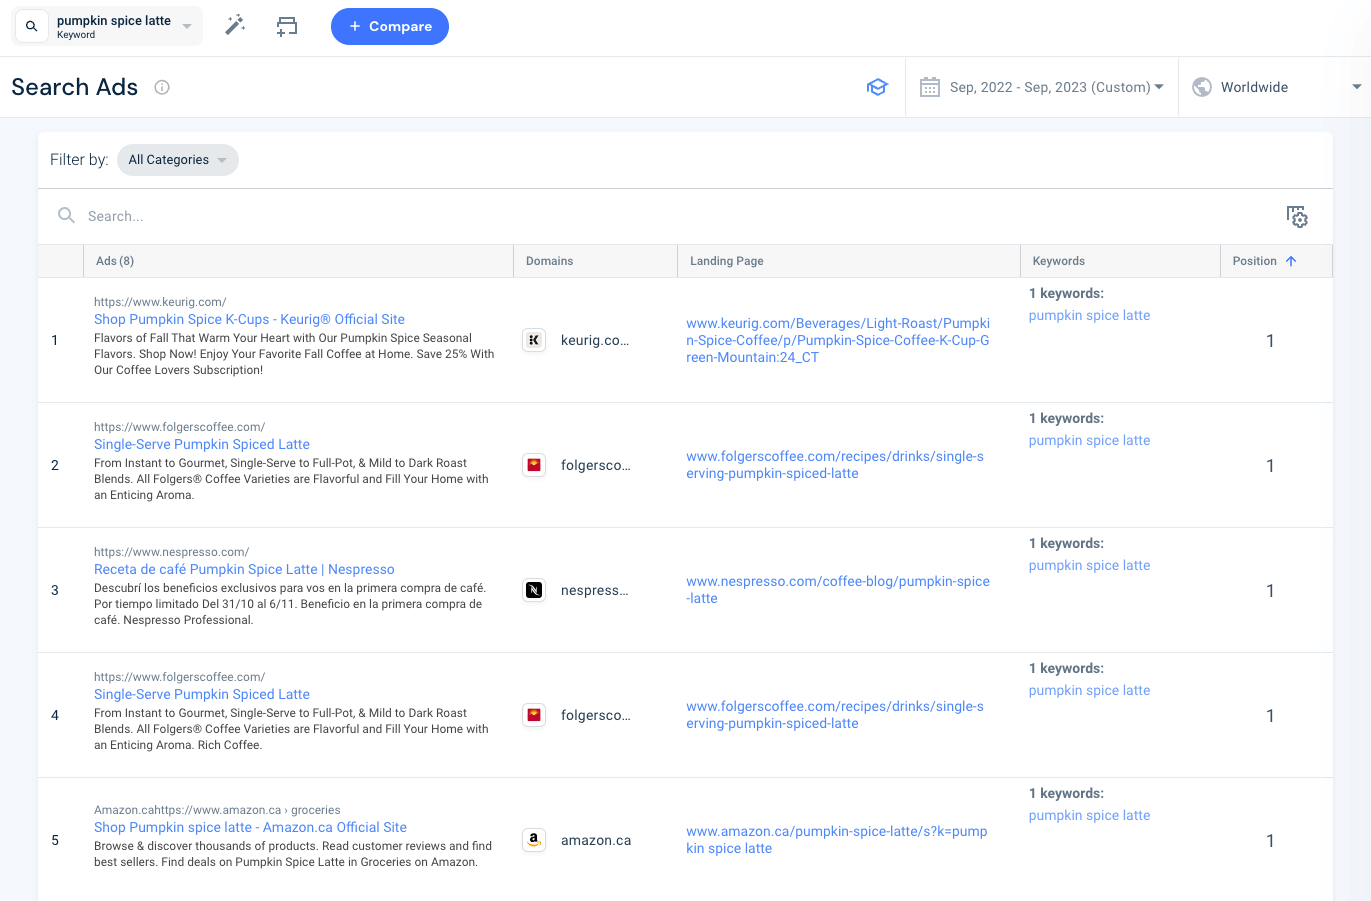Click the keyword link in the Keurig row
1371x901 pixels.
(1089, 315)
